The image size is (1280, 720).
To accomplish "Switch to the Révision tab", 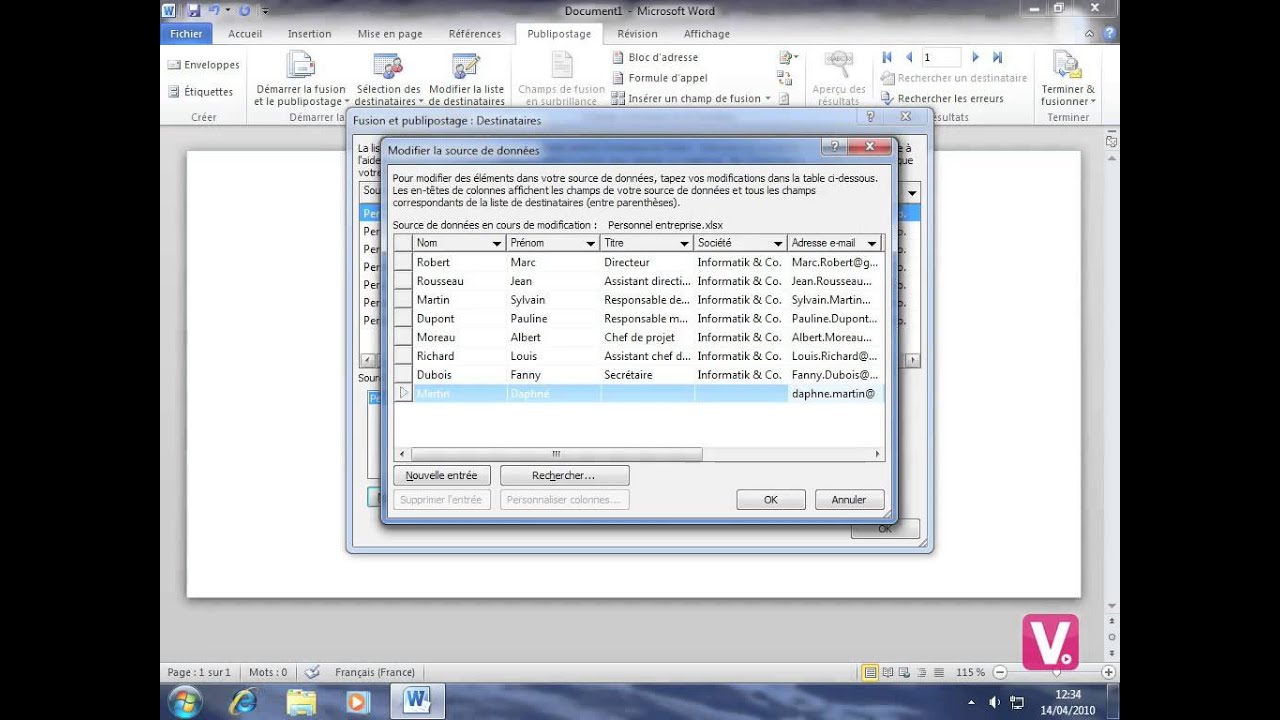I will point(638,34).
